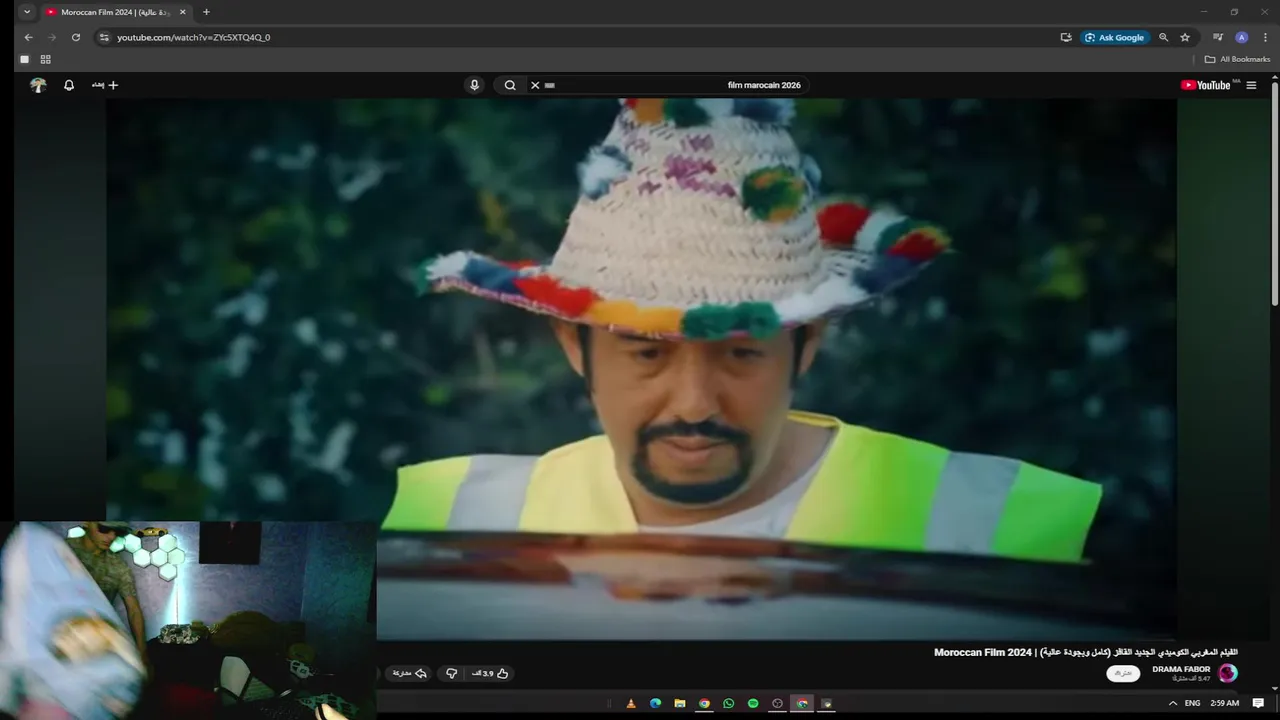
Task: Go forward with the browser forward arrow
Action: click(x=52, y=37)
